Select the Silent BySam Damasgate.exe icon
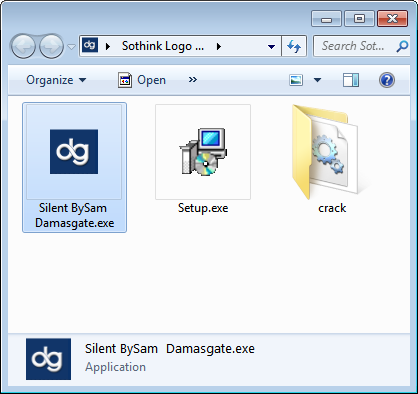This screenshot has width=418, height=394. pyautogui.click(x=74, y=152)
